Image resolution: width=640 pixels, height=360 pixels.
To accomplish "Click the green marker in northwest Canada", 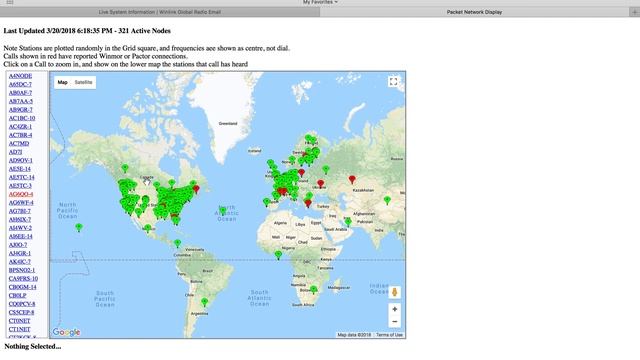I will (x=125, y=168).
